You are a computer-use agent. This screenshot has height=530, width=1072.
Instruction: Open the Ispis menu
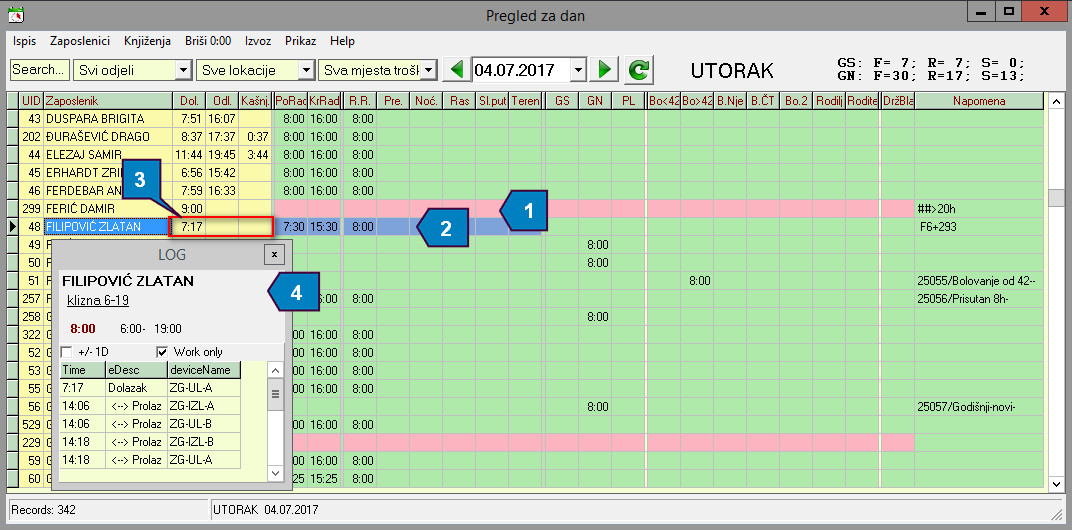25,41
